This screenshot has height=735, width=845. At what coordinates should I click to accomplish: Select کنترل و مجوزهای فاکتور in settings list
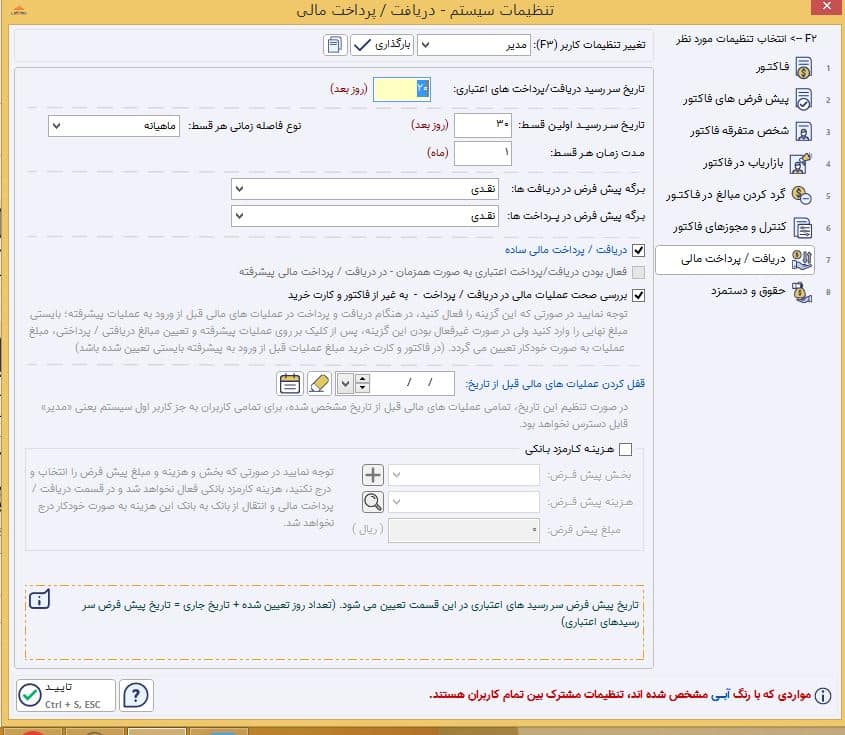click(x=735, y=227)
